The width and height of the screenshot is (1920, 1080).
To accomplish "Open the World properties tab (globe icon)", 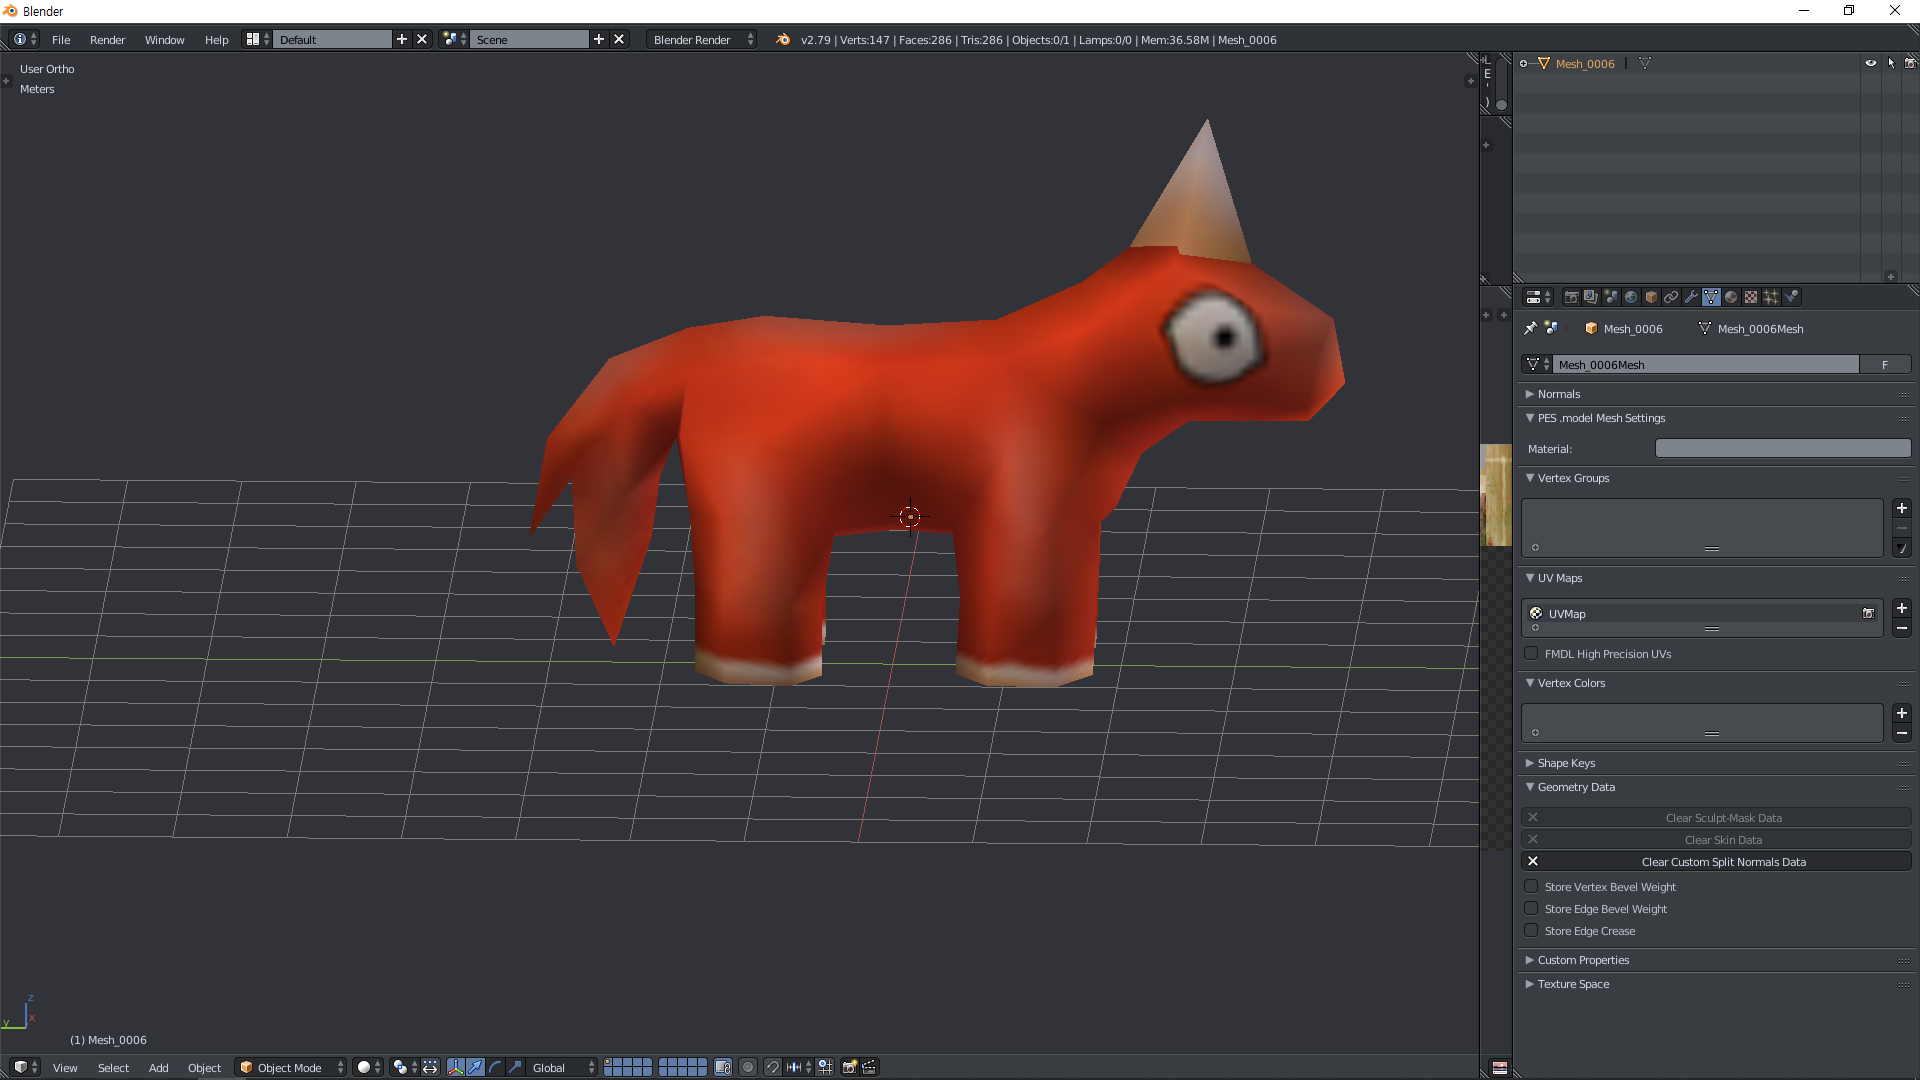I will [x=1631, y=297].
